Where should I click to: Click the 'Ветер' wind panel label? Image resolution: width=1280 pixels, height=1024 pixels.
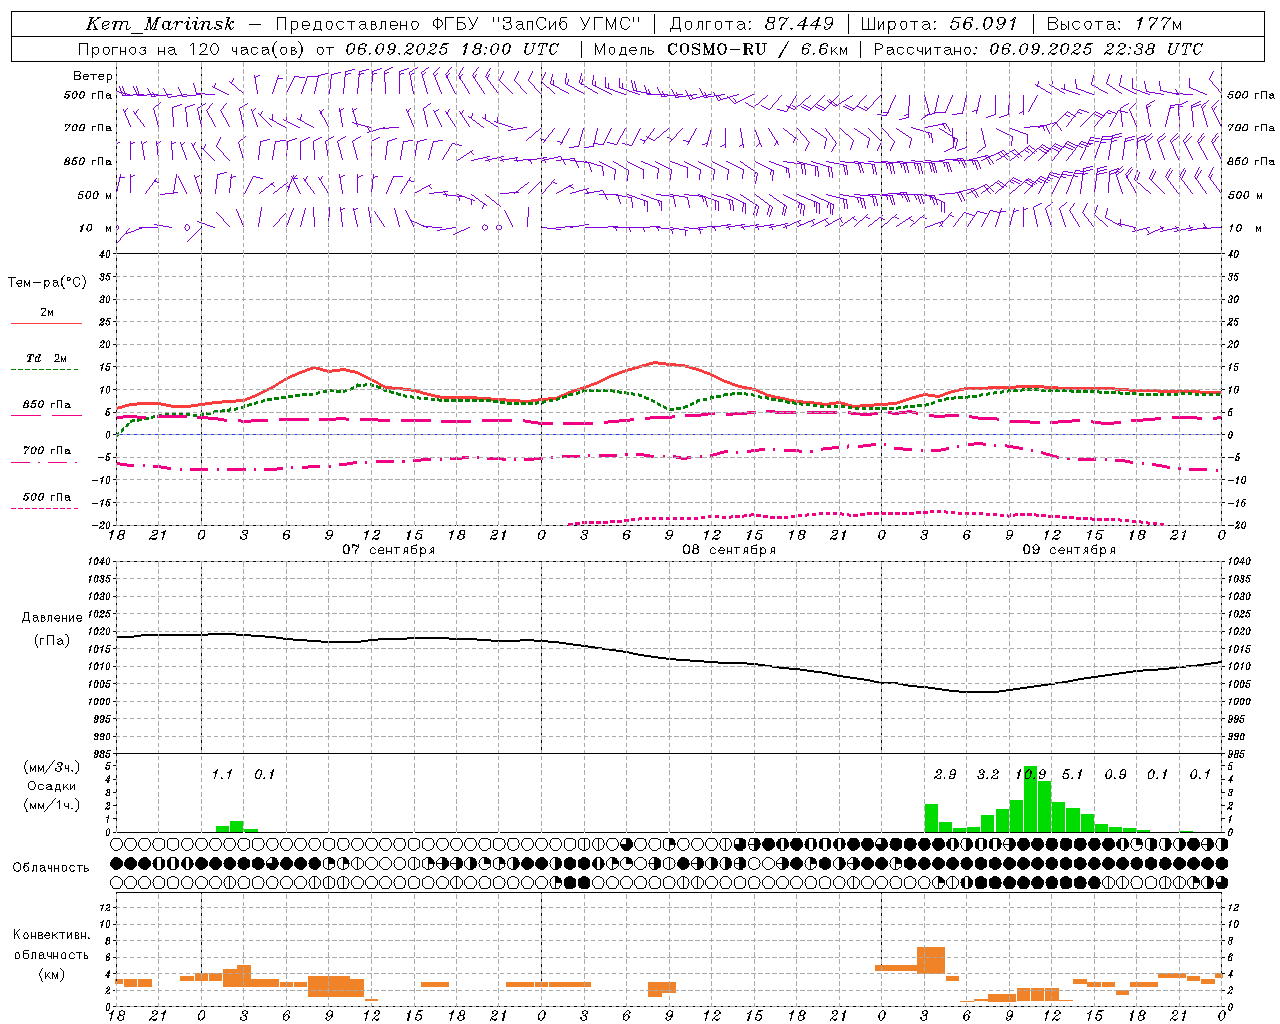coord(92,76)
